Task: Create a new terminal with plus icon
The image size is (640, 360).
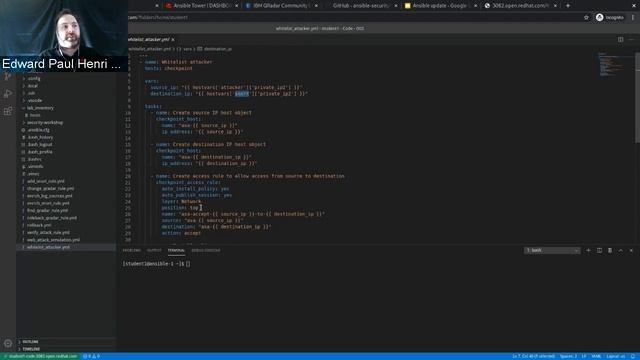Action: [588, 250]
